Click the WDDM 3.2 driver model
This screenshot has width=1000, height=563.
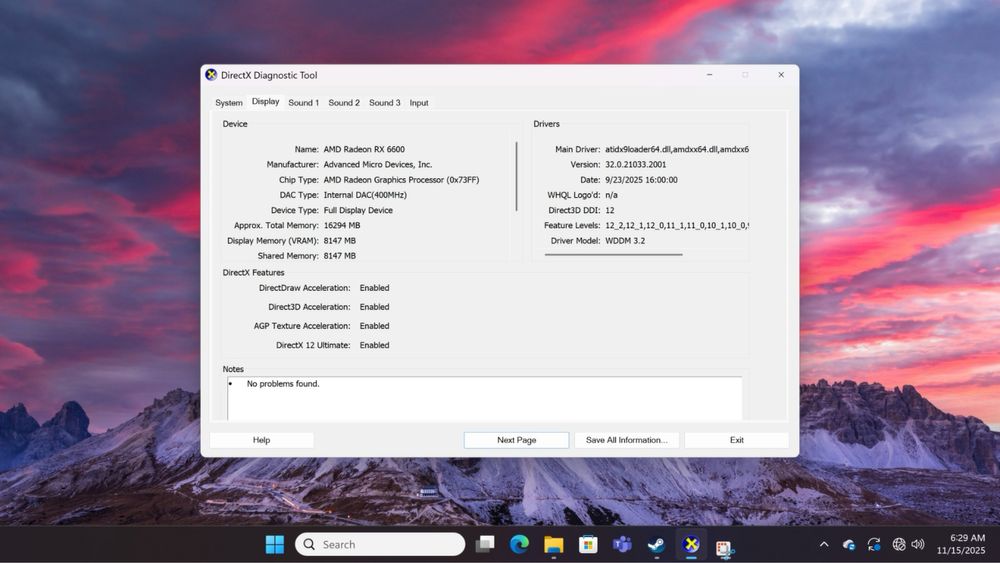click(625, 241)
